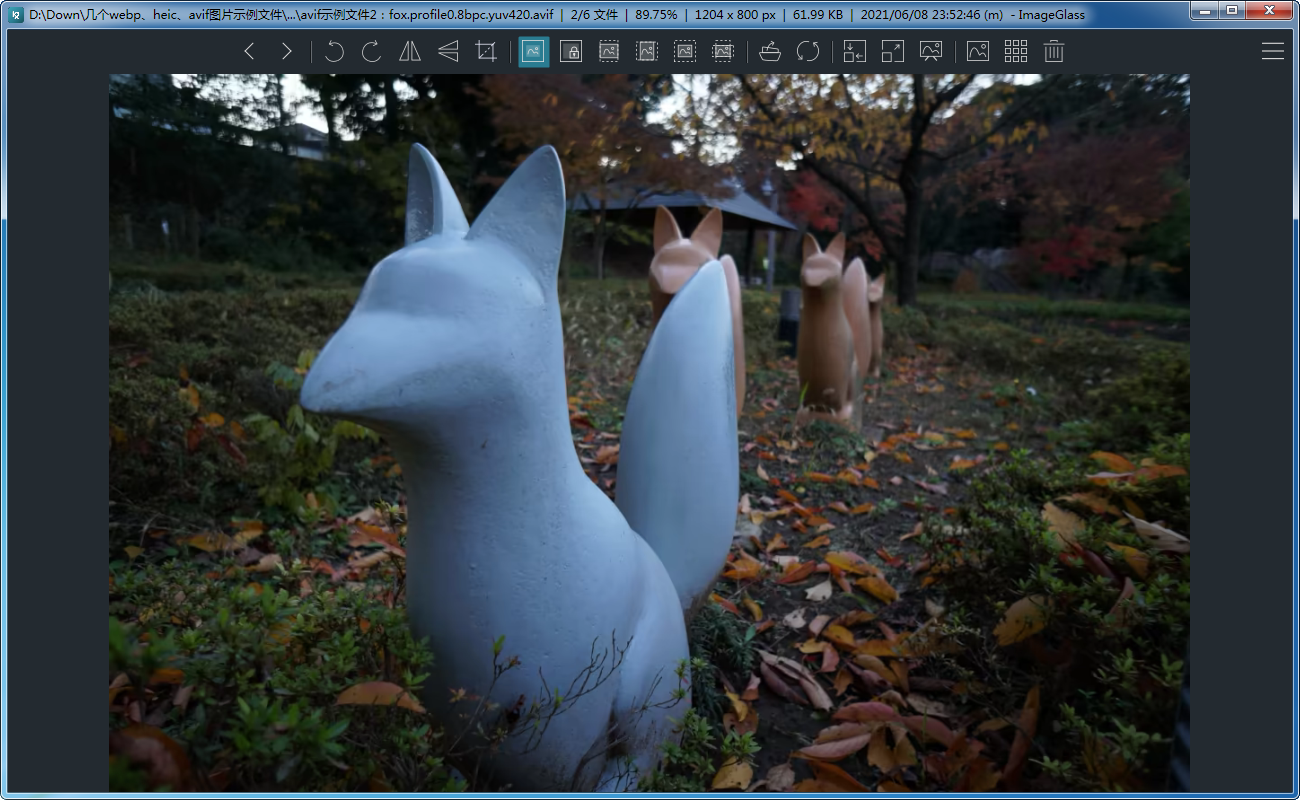Image resolution: width=1300 pixels, height=800 pixels.
Task: Switch to Scale to height mode
Action: (647, 52)
